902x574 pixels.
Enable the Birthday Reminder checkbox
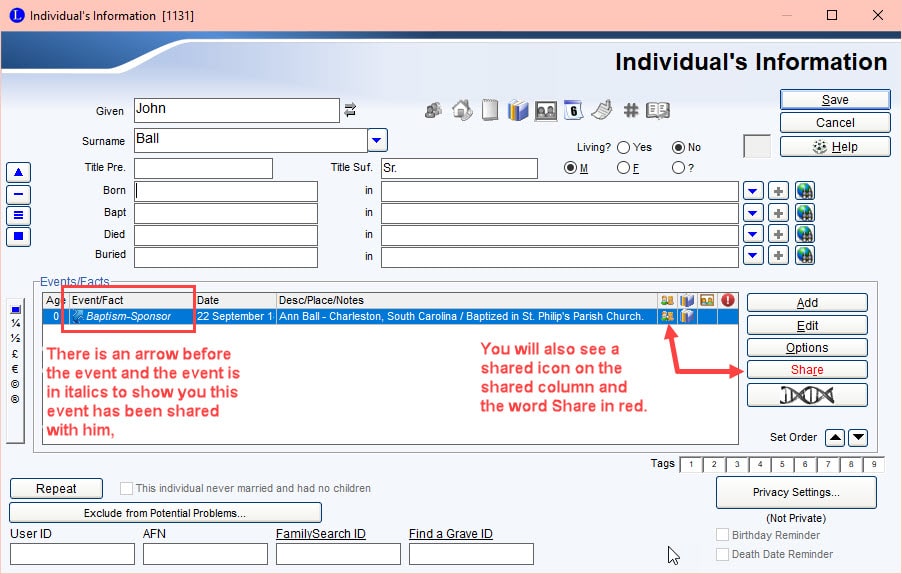[x=723, y=535]
